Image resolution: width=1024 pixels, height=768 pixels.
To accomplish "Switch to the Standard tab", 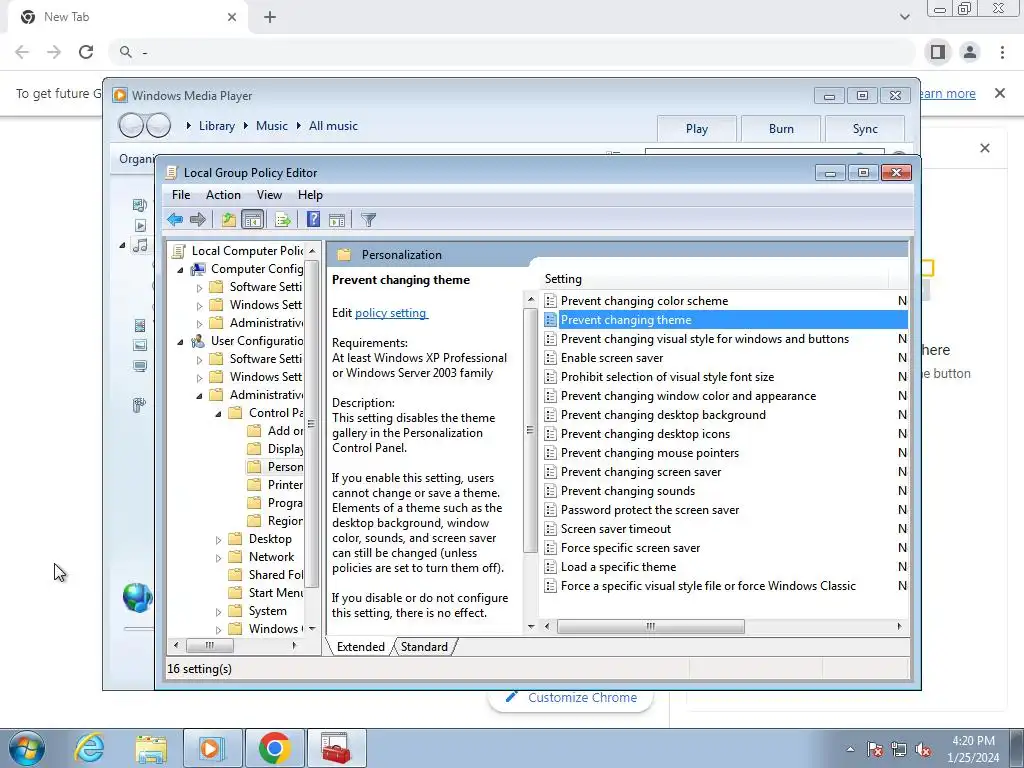I will click(424, 647).
